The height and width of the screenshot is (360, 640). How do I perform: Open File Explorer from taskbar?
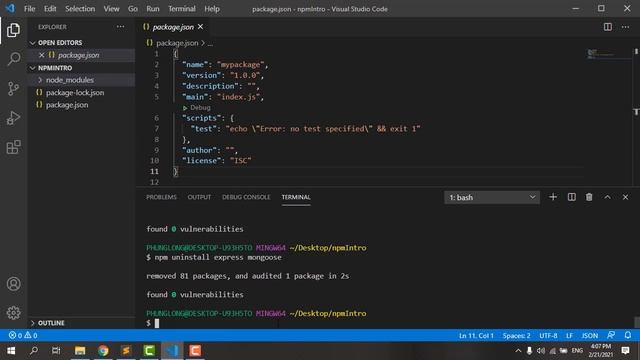coord(80,351)
